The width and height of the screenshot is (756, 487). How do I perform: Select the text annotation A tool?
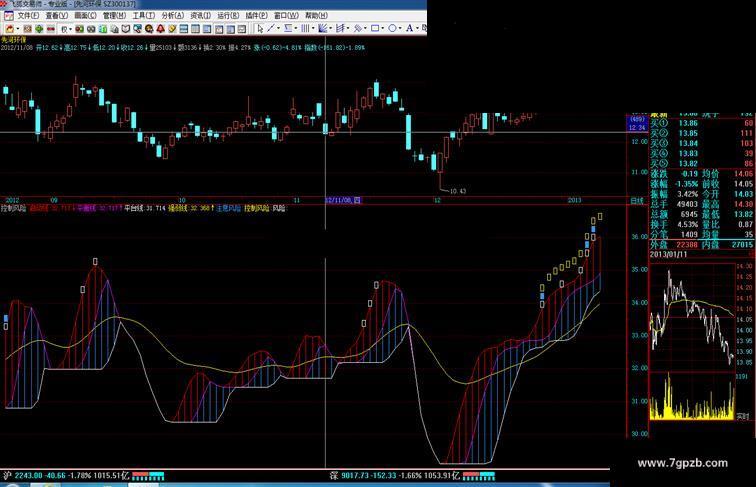tap(409, 28)
